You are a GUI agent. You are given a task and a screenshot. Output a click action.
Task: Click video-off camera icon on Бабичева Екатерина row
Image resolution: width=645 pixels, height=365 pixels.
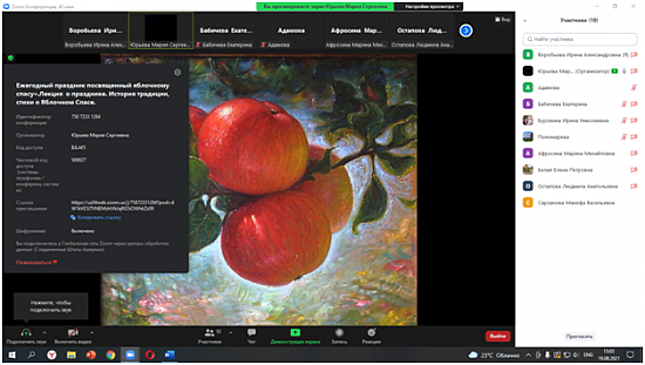(634, 104)
